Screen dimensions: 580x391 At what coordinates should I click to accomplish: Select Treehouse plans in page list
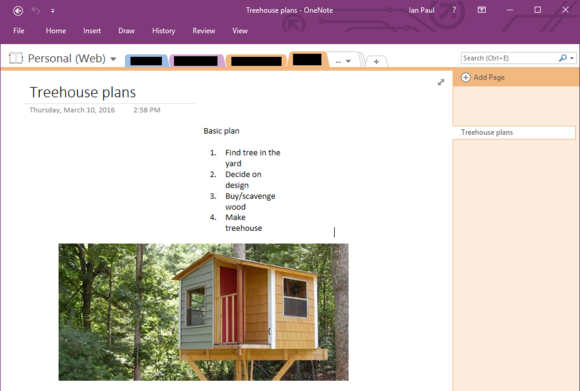point(514,132)
